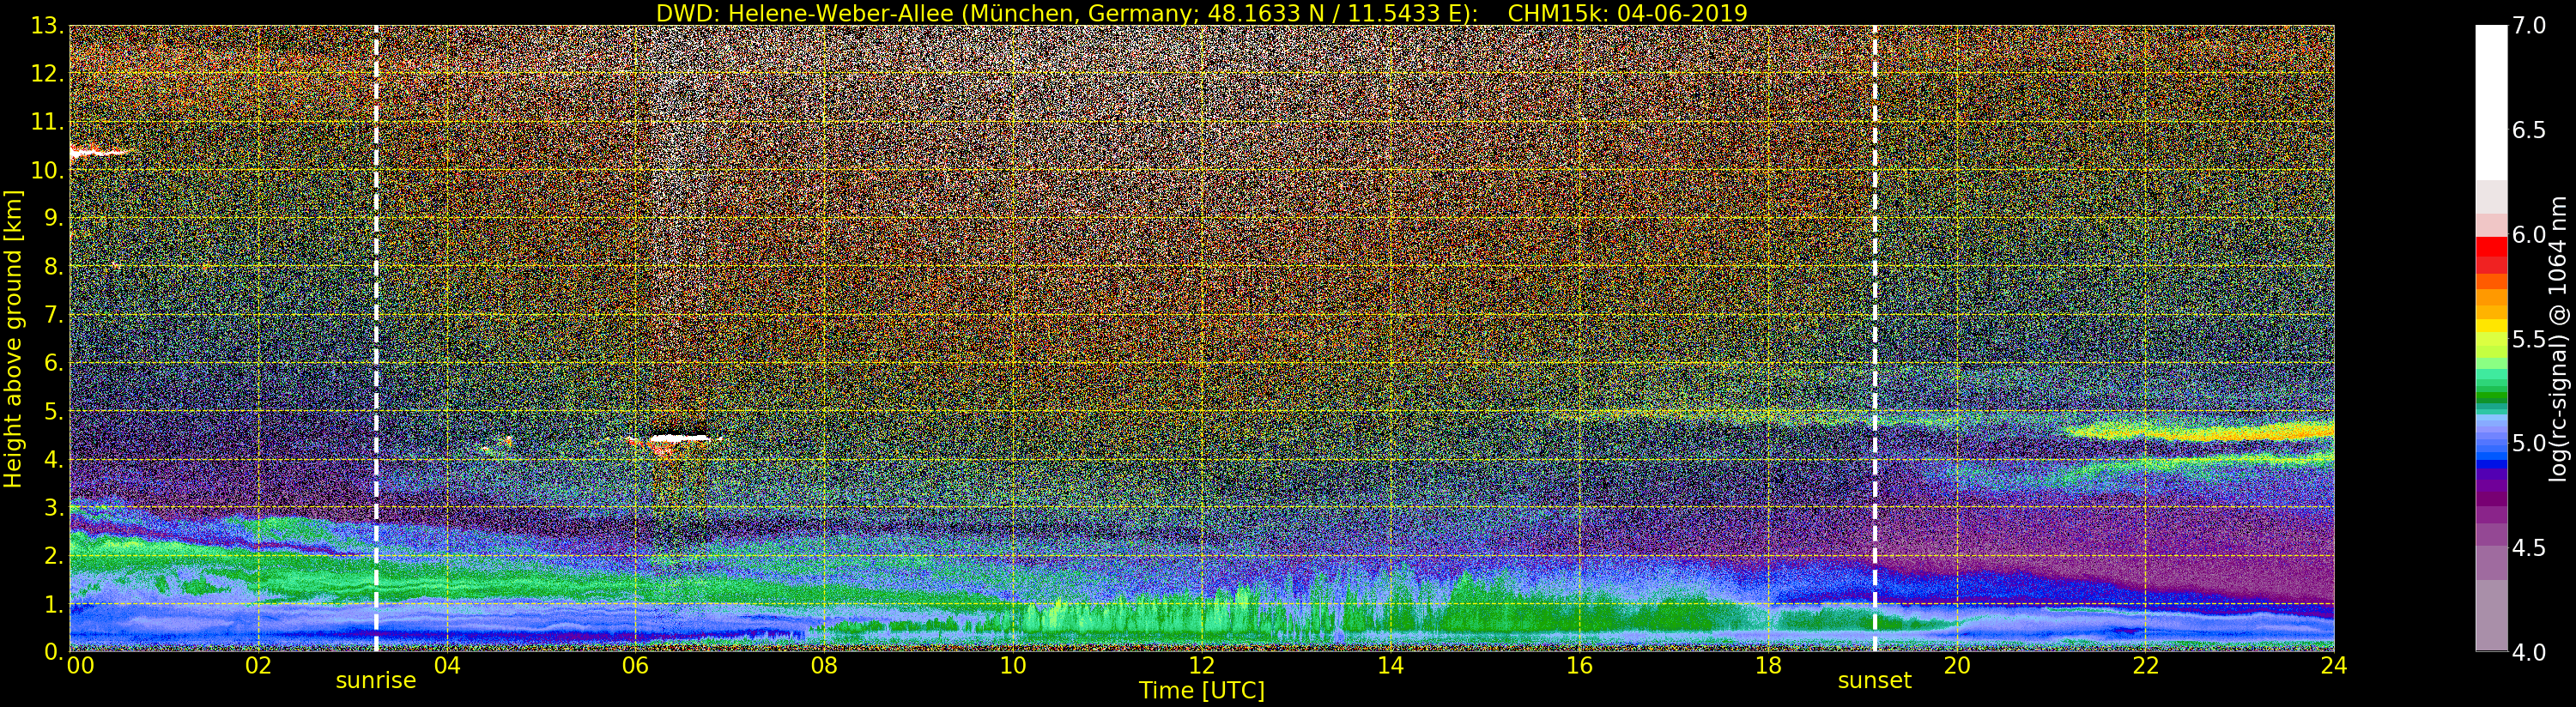Click the '5.5' colorbar tick label
The image size is (2576, 707).
2529,339
